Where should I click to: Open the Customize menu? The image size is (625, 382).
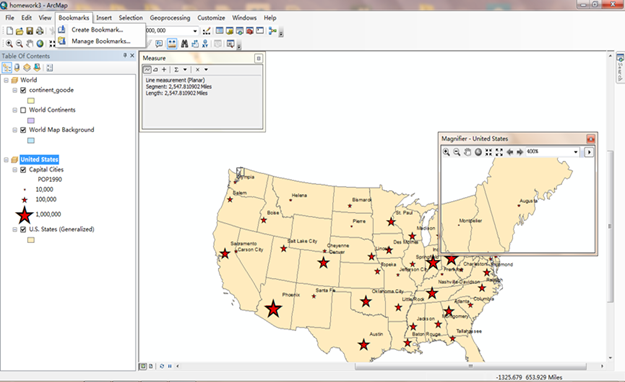211,18
